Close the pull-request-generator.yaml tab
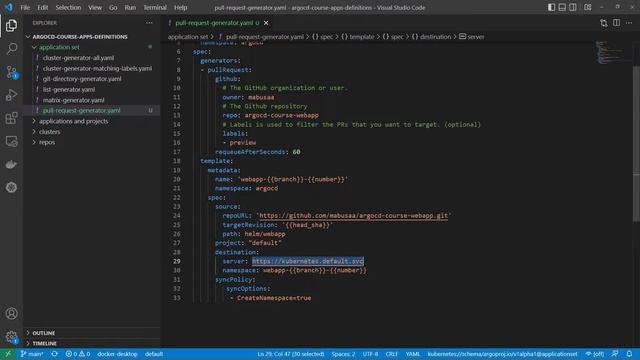Screen dimensions: 640x360 click(x=266, y=23)
